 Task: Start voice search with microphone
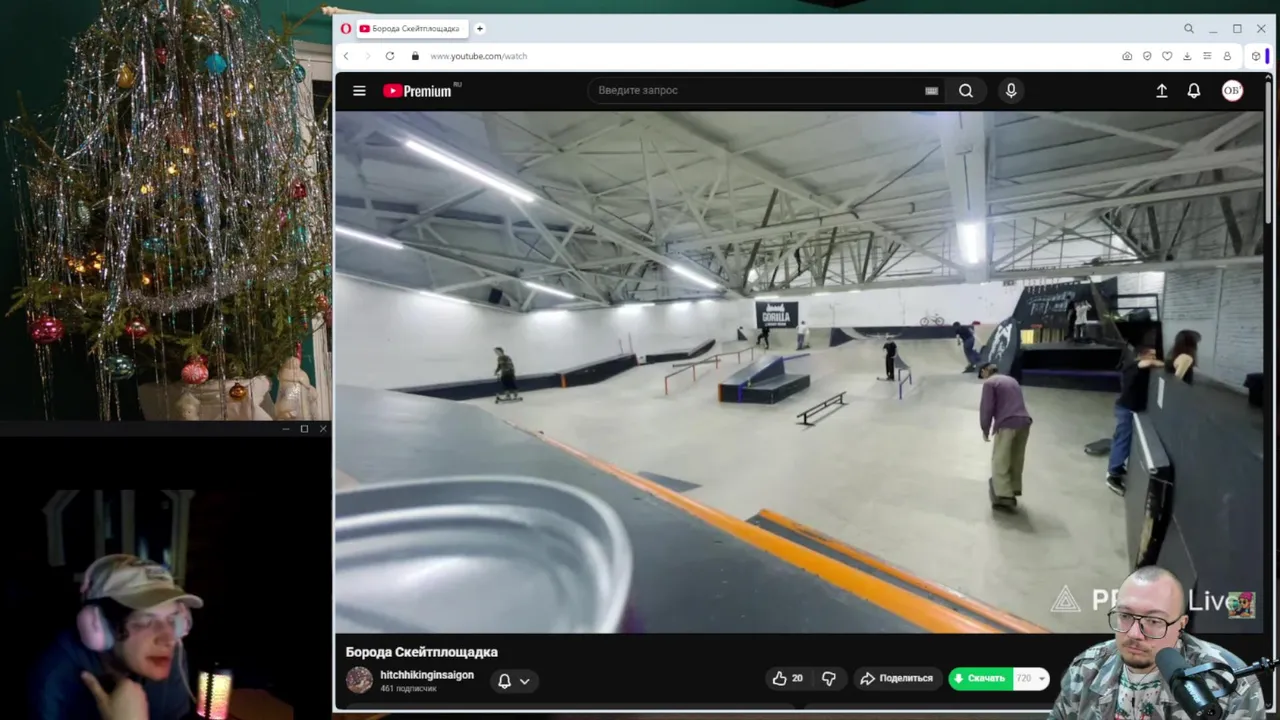pyautogui.click(x=1011, y=90)
